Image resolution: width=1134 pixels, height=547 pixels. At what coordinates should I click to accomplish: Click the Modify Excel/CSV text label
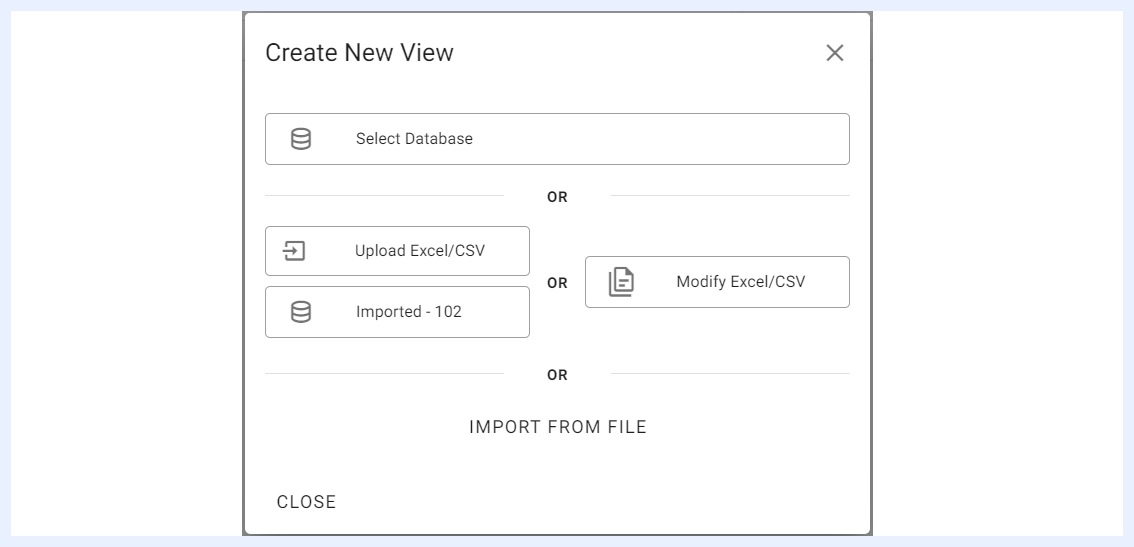pos(741,282)
